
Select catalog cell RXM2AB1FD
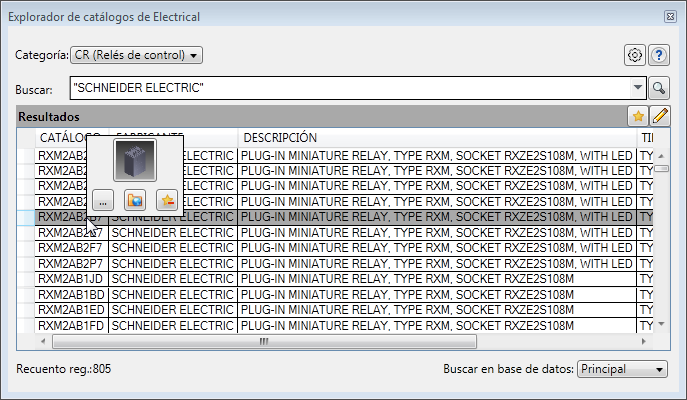coord(71,326)
